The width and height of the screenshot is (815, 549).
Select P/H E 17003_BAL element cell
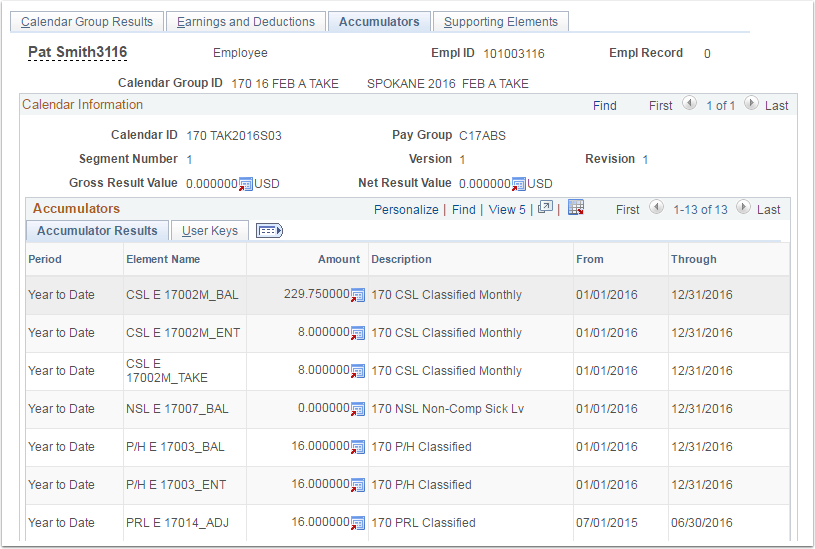click(x=175, y=447)
